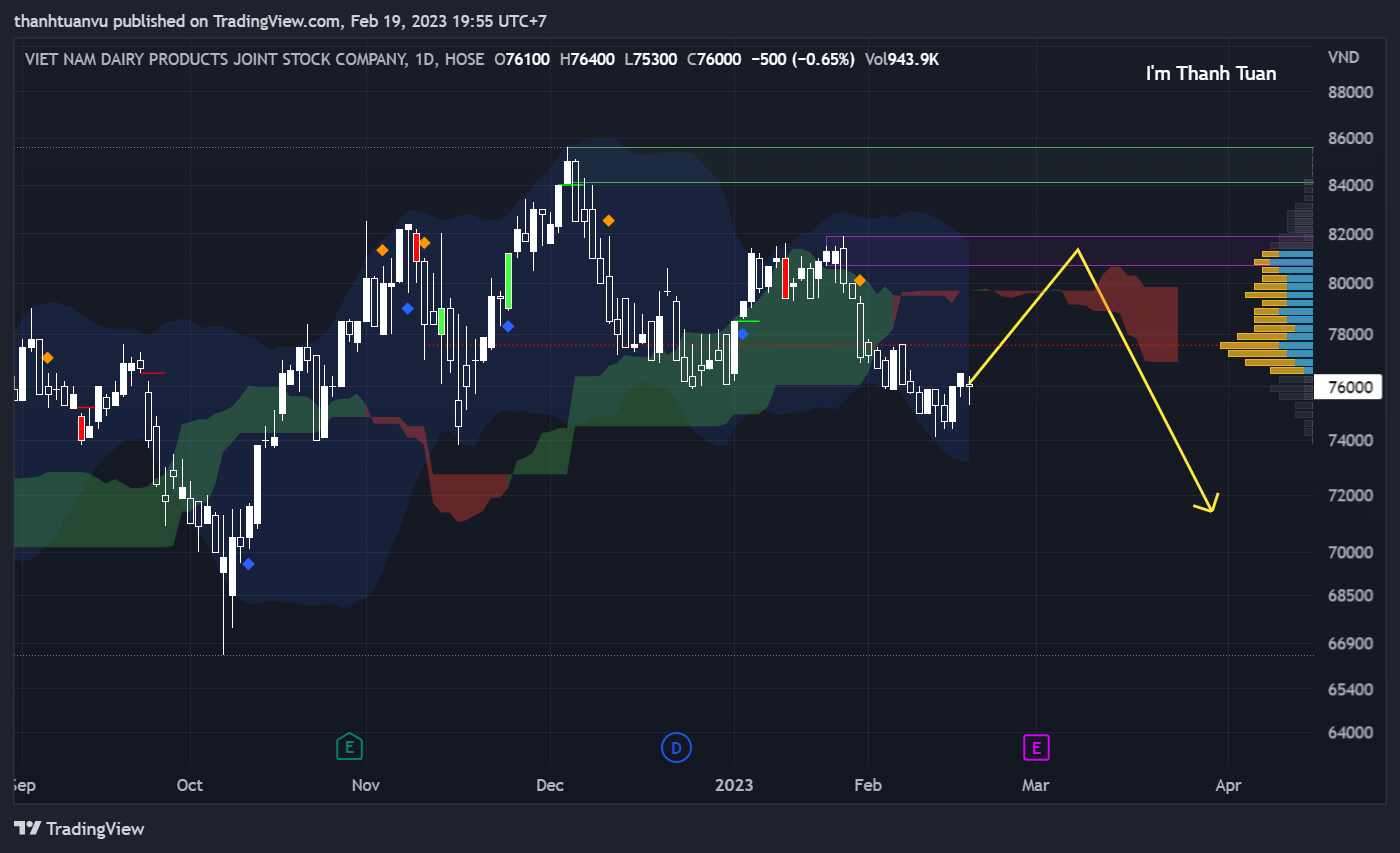Viewport: 1400px width, 853px height.
Task: Click the Sep label on time axis
Action: (x=24, y=786)
